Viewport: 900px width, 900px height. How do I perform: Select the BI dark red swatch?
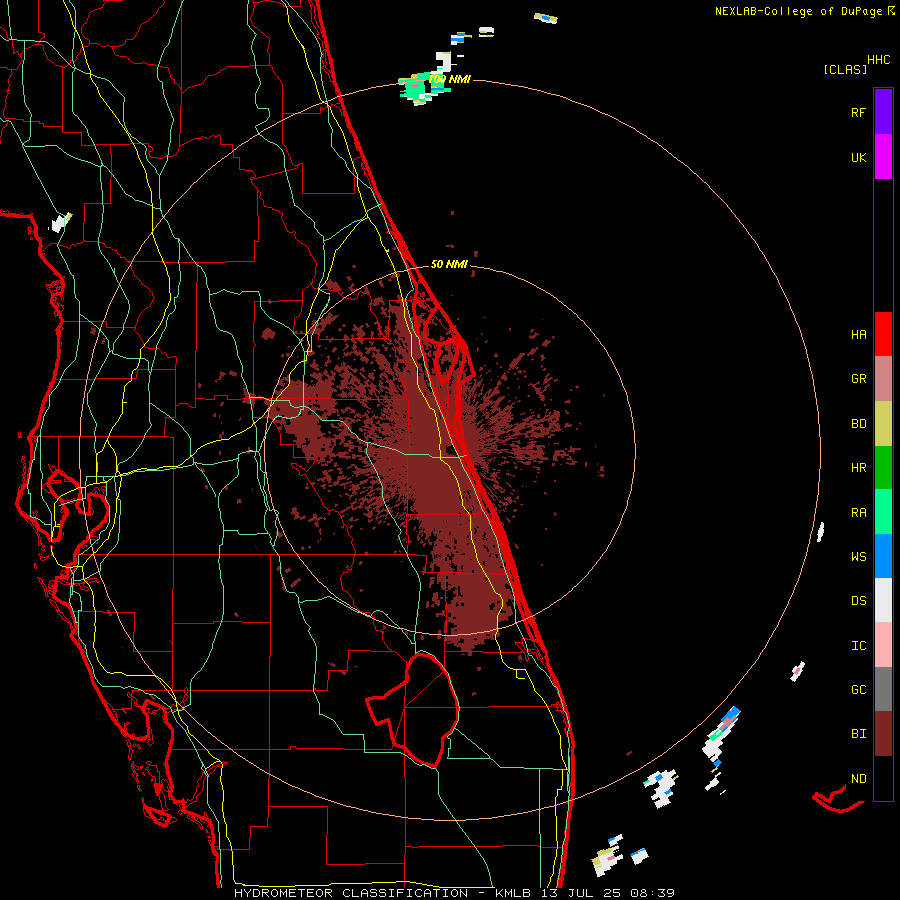tap(883, 734)
